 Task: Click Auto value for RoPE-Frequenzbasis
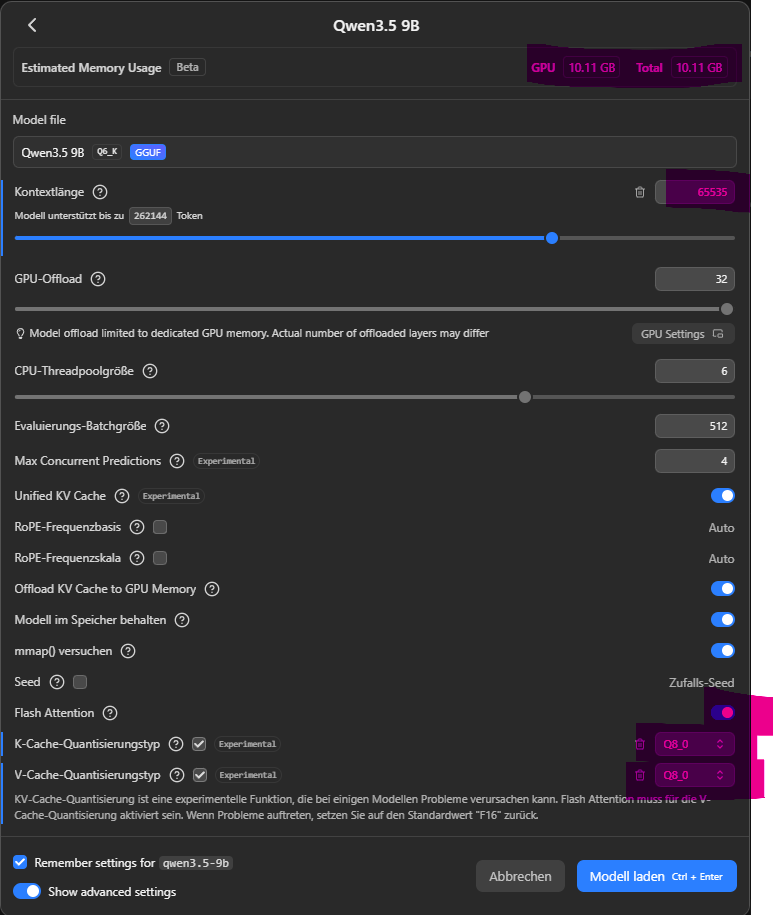click(721, 528)
